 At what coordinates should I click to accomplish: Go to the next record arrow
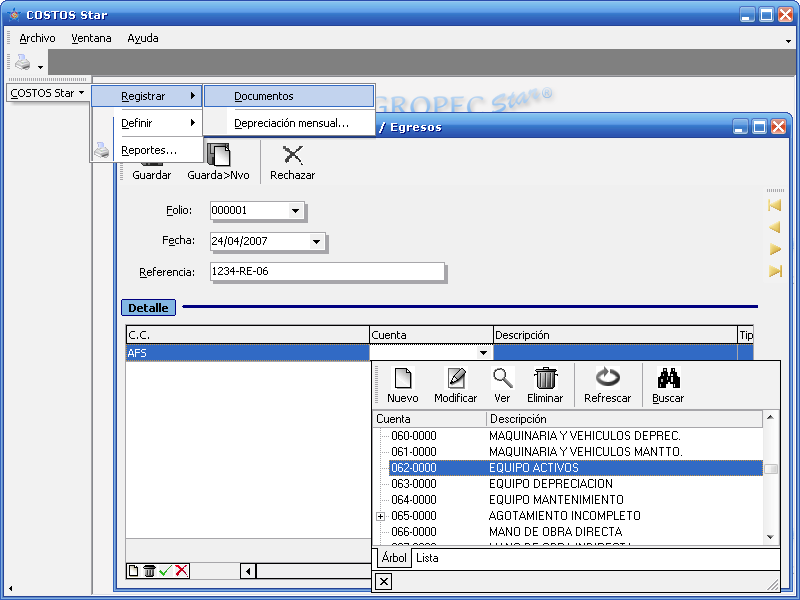(775, 249)
